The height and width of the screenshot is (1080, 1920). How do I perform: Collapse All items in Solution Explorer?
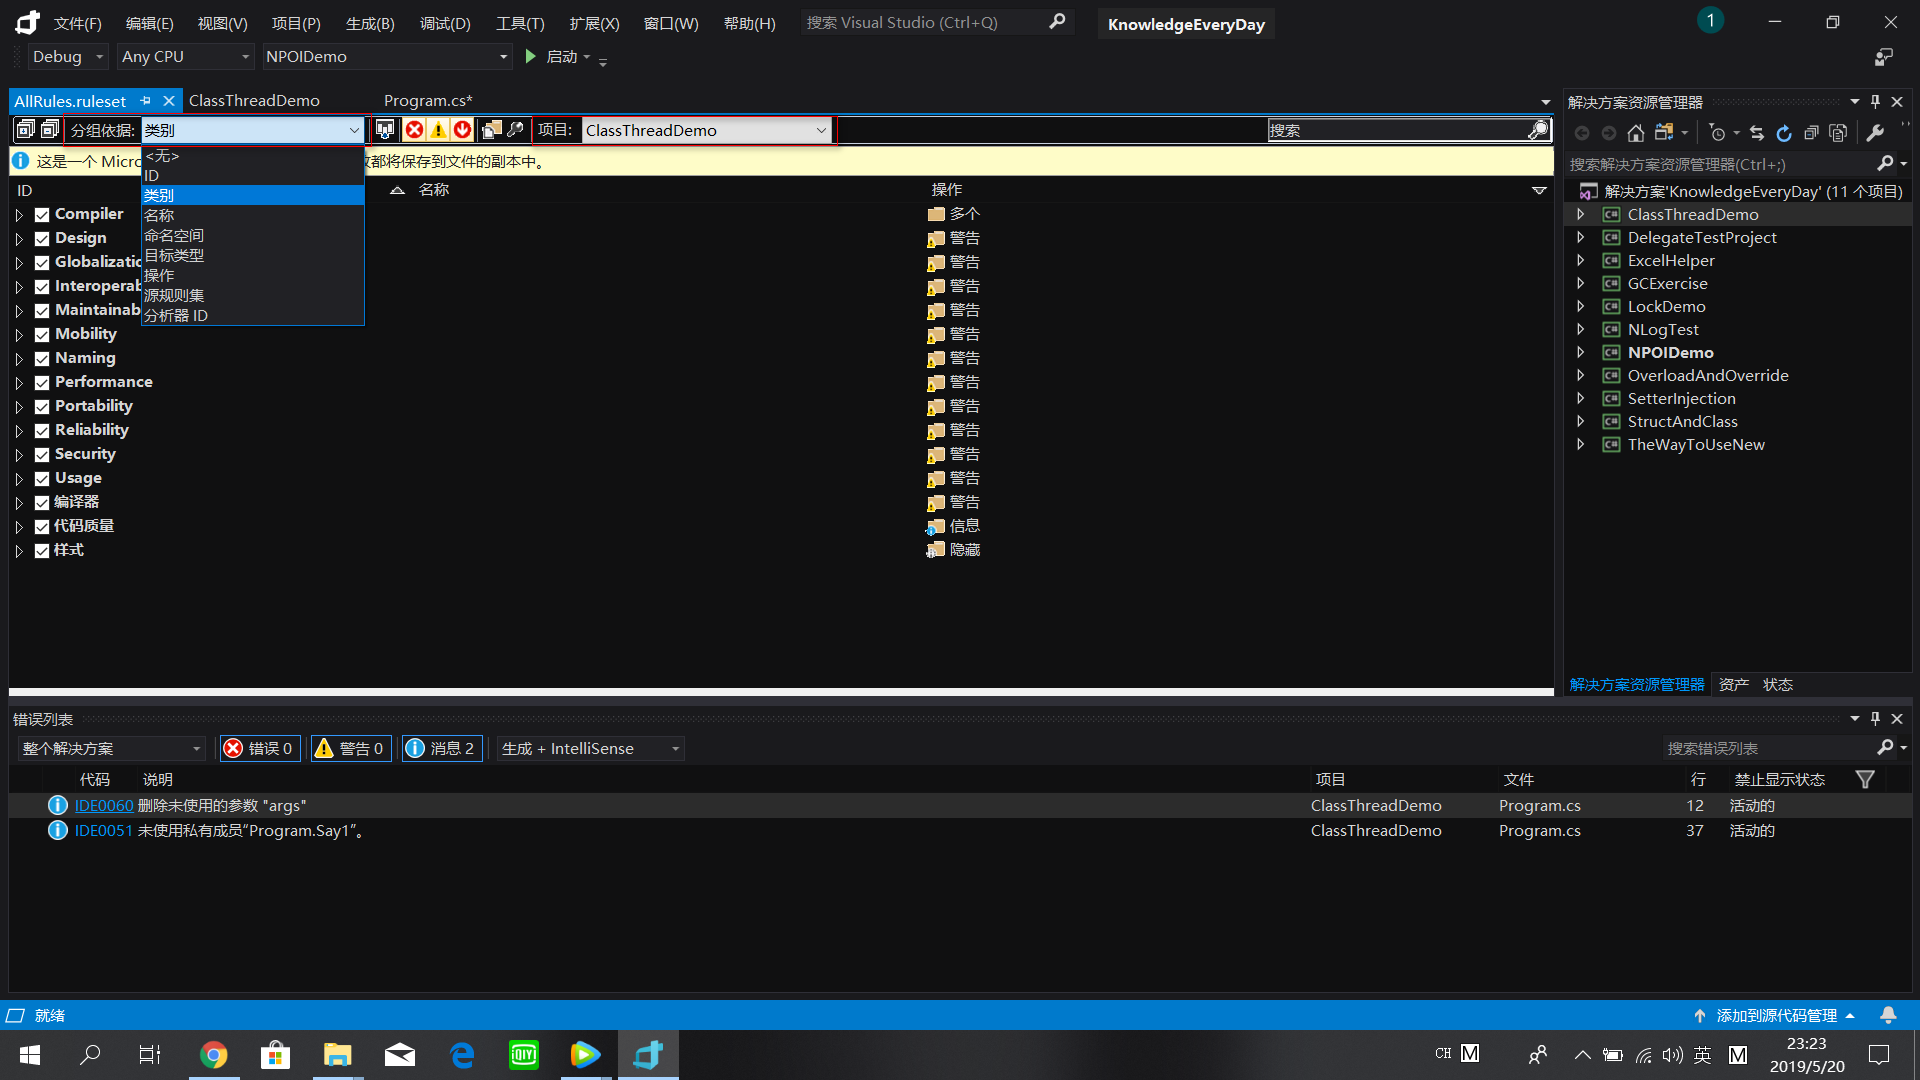pos(1811,132)
